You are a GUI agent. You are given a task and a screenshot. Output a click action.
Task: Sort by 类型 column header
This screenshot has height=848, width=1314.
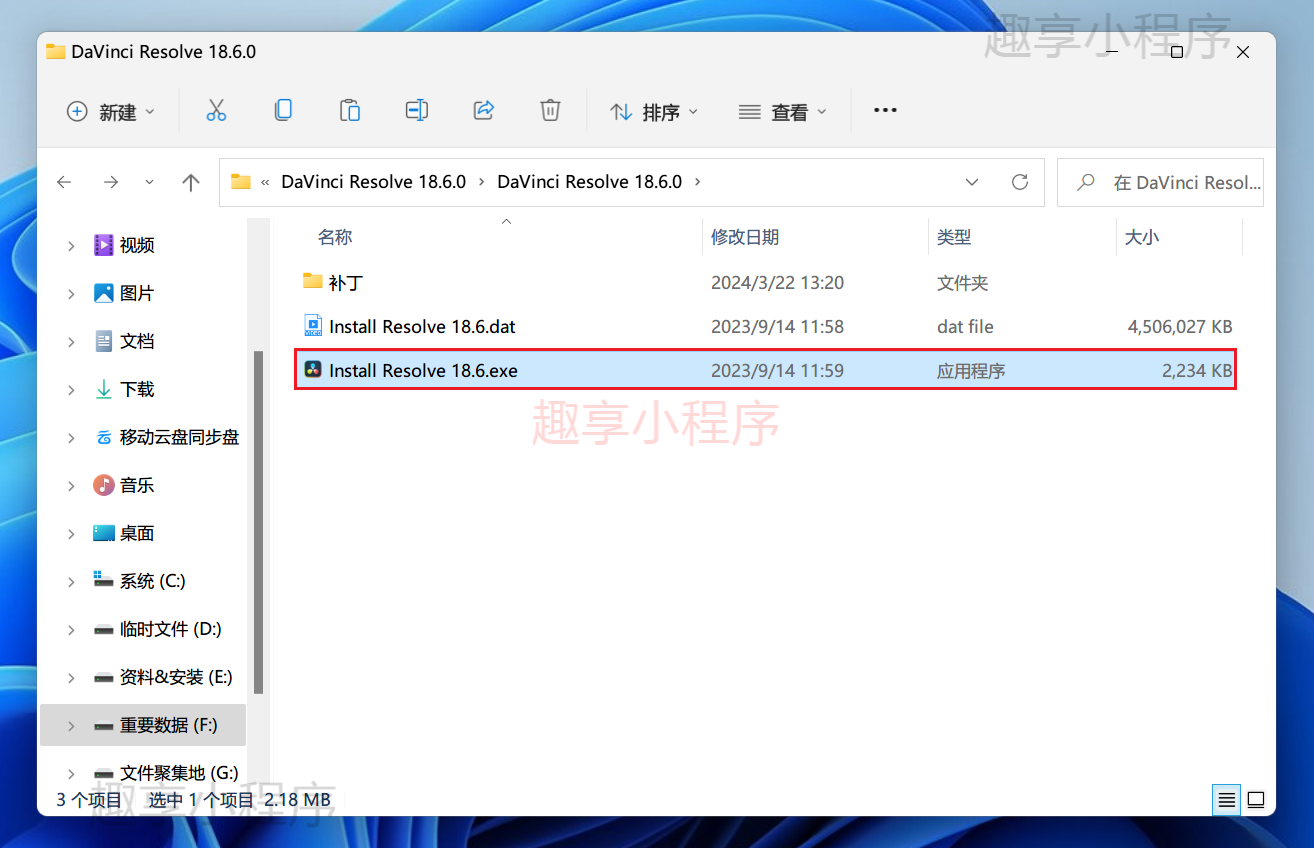click(x=954, y=237)
